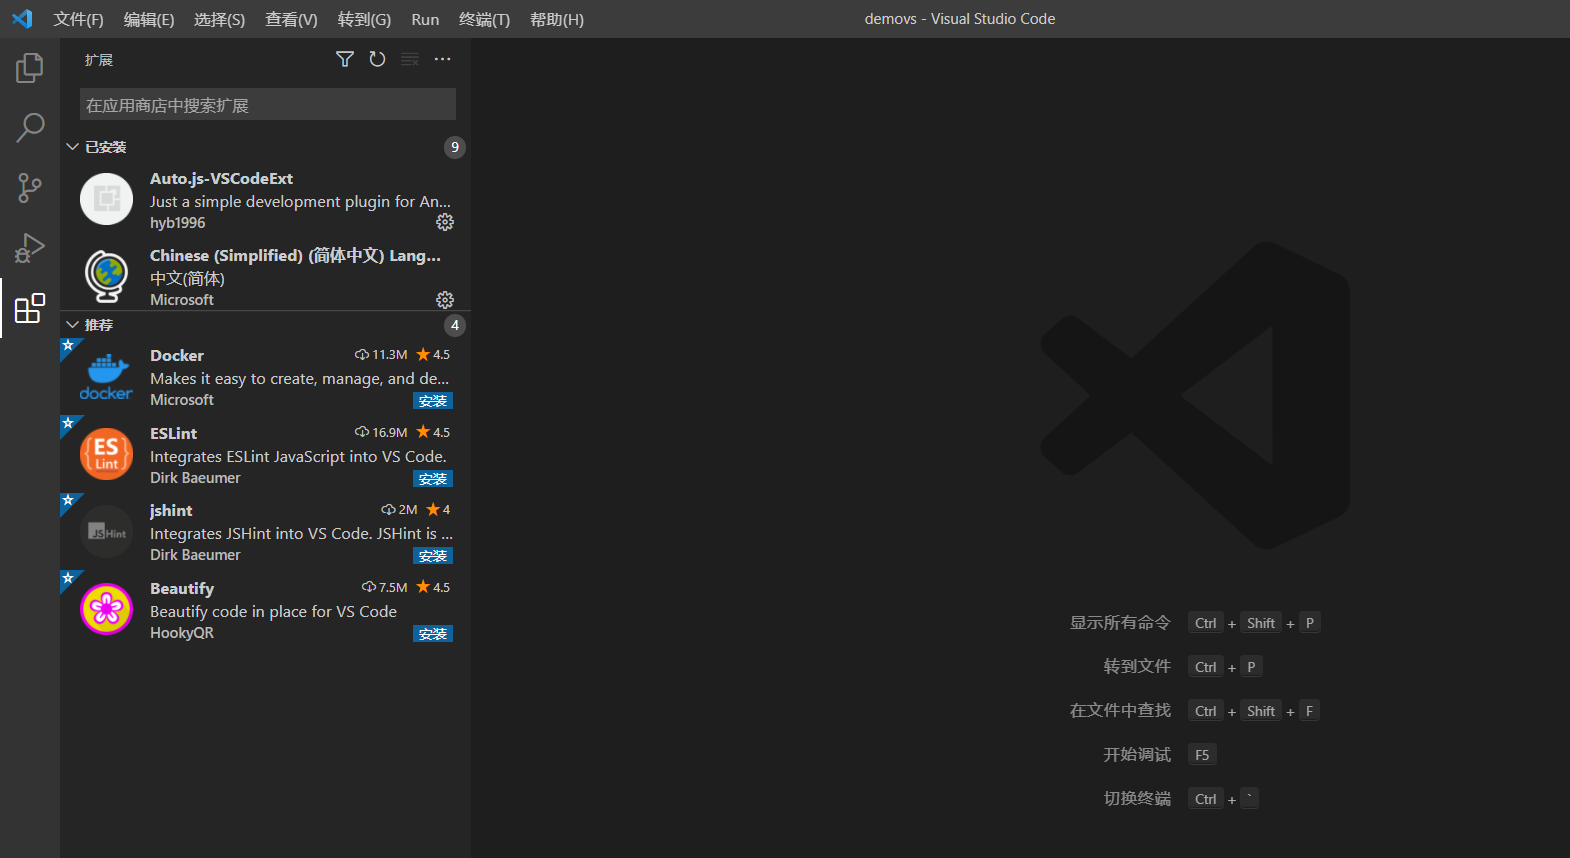Select the Auto.js-VSCodeExt extension title
This screenshot has height=858, width=1570.
click(x=221, y=178)
